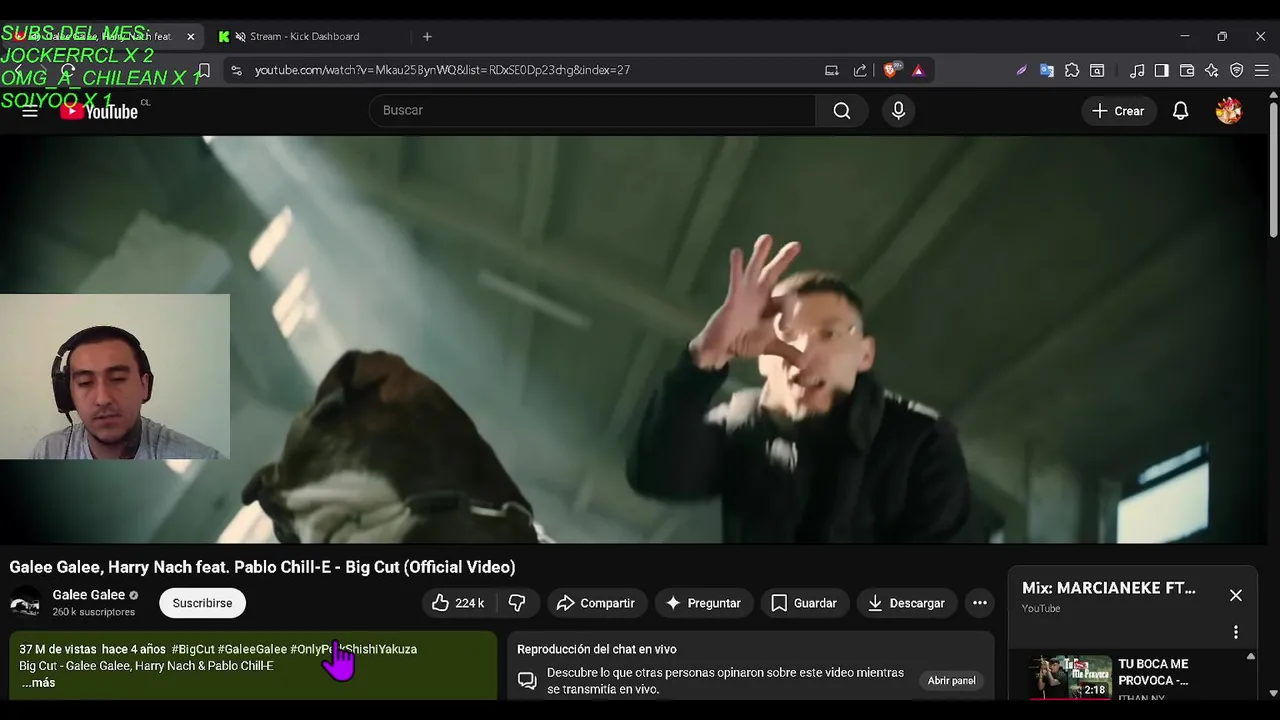Click the install app icon in address bar

(x=831, y=70)
